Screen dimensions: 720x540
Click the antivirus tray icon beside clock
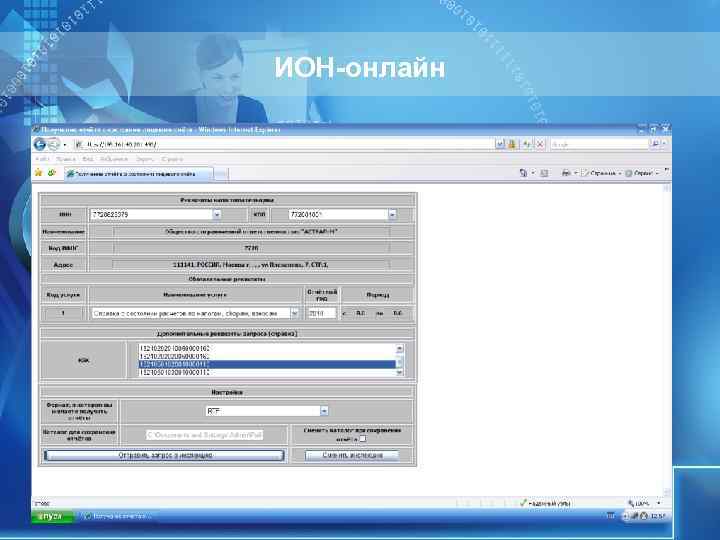point(644,516)
